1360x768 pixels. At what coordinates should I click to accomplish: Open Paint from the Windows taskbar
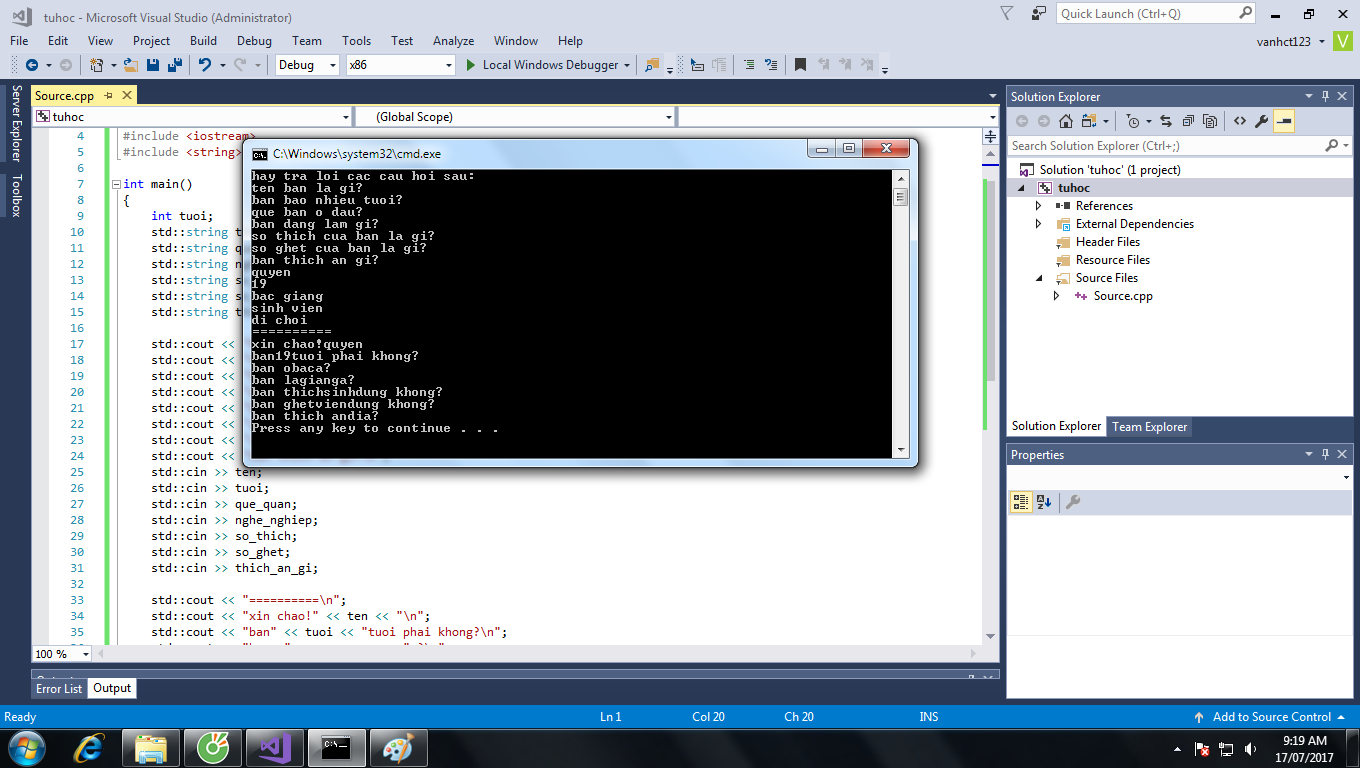pos(398,747)
